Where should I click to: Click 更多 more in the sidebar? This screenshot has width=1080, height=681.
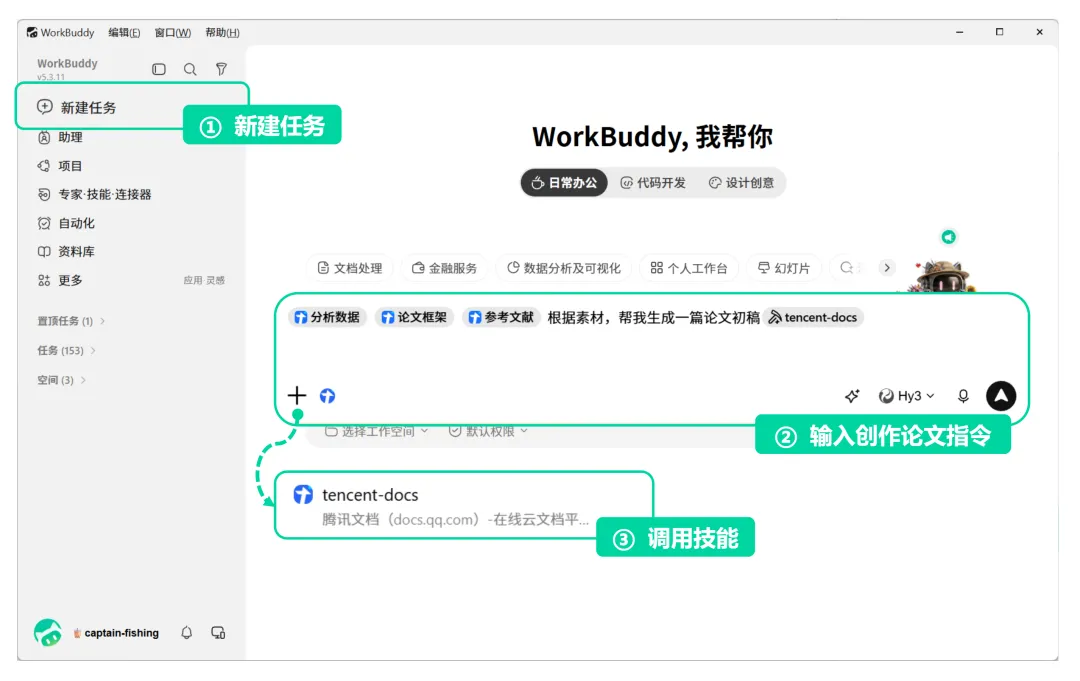point(60,280)
